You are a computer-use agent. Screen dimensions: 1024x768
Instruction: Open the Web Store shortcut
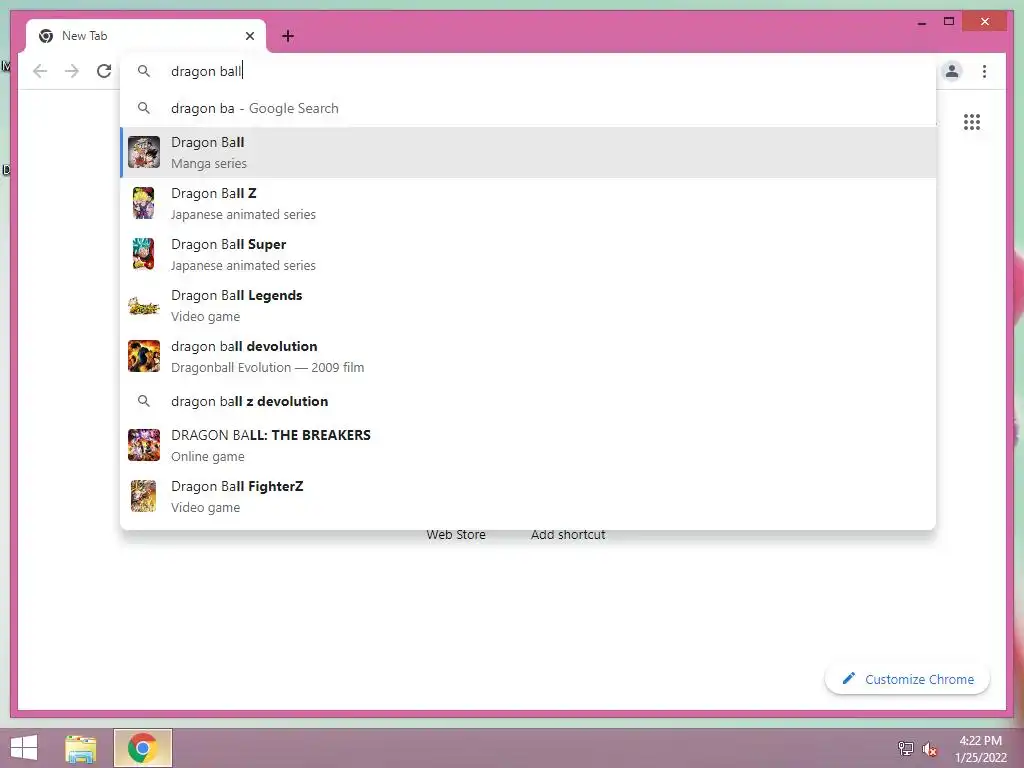coord(456,535)
